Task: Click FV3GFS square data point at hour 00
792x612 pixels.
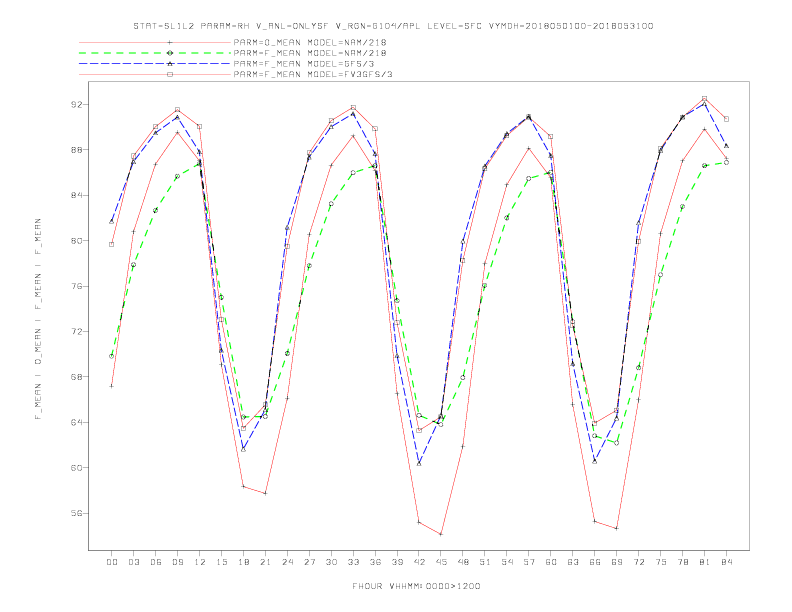Action: pyautogui.click(x=112, y=244)
